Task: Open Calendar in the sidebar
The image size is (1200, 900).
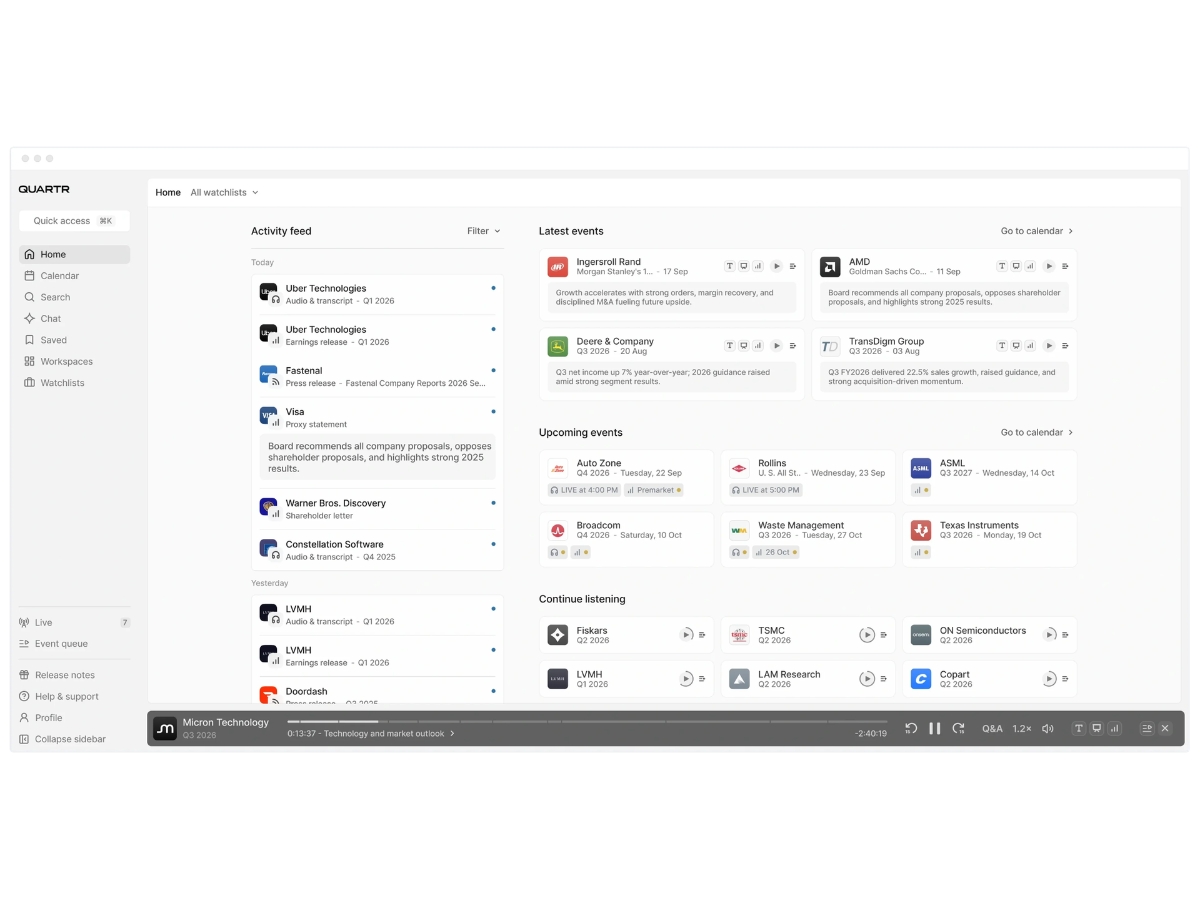Action: click(x=74, y=276)
